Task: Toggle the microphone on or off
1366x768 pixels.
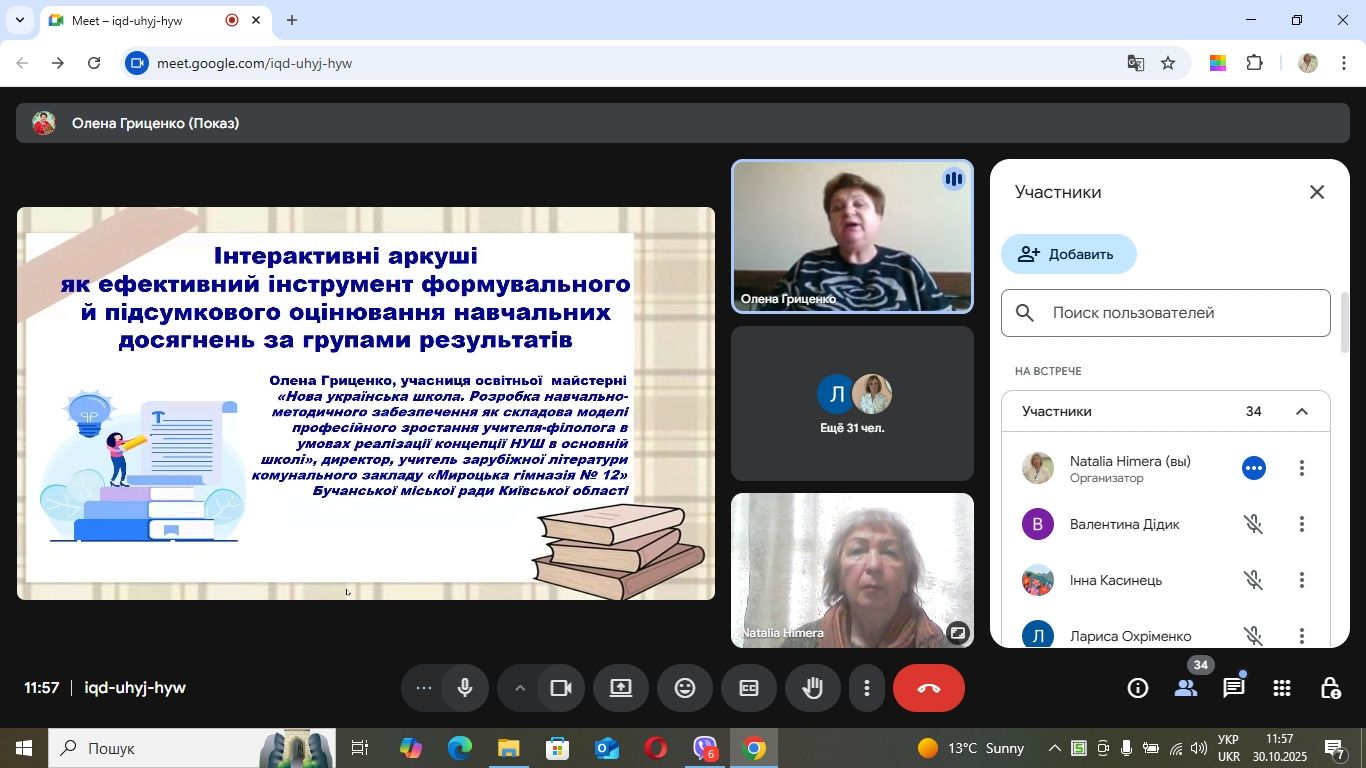Action: point(465,688)
